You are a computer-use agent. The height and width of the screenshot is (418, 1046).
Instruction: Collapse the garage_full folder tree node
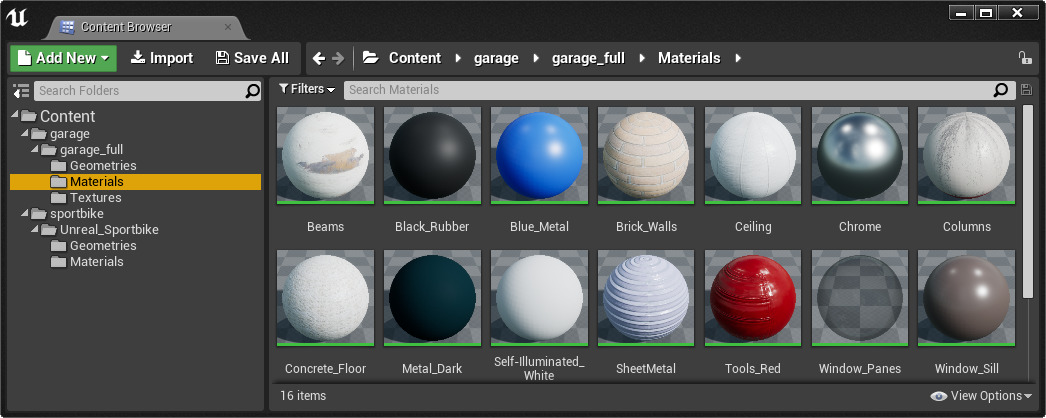click(x=35, y=150)
